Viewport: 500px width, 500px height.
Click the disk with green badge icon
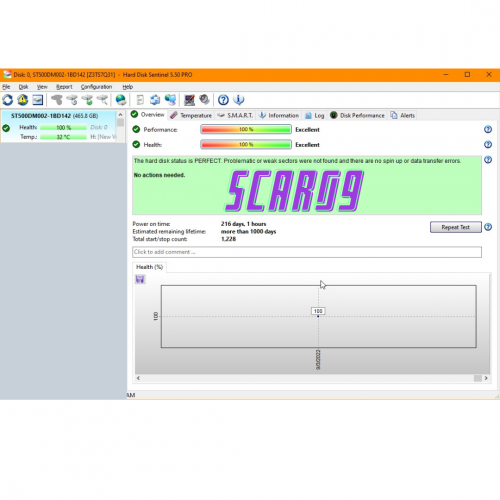(87, 100)
